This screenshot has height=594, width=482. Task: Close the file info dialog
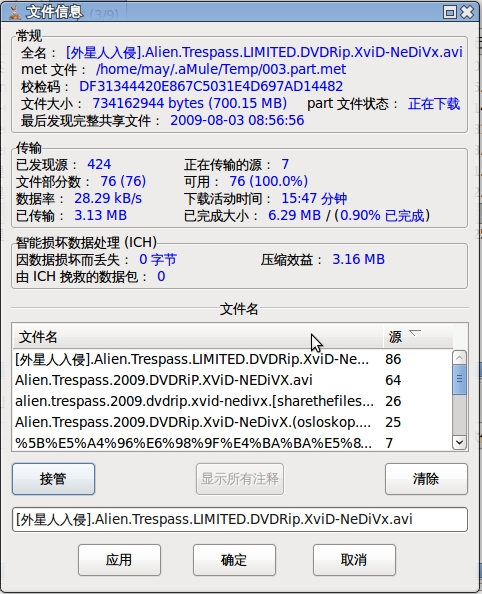click(467, 12)
